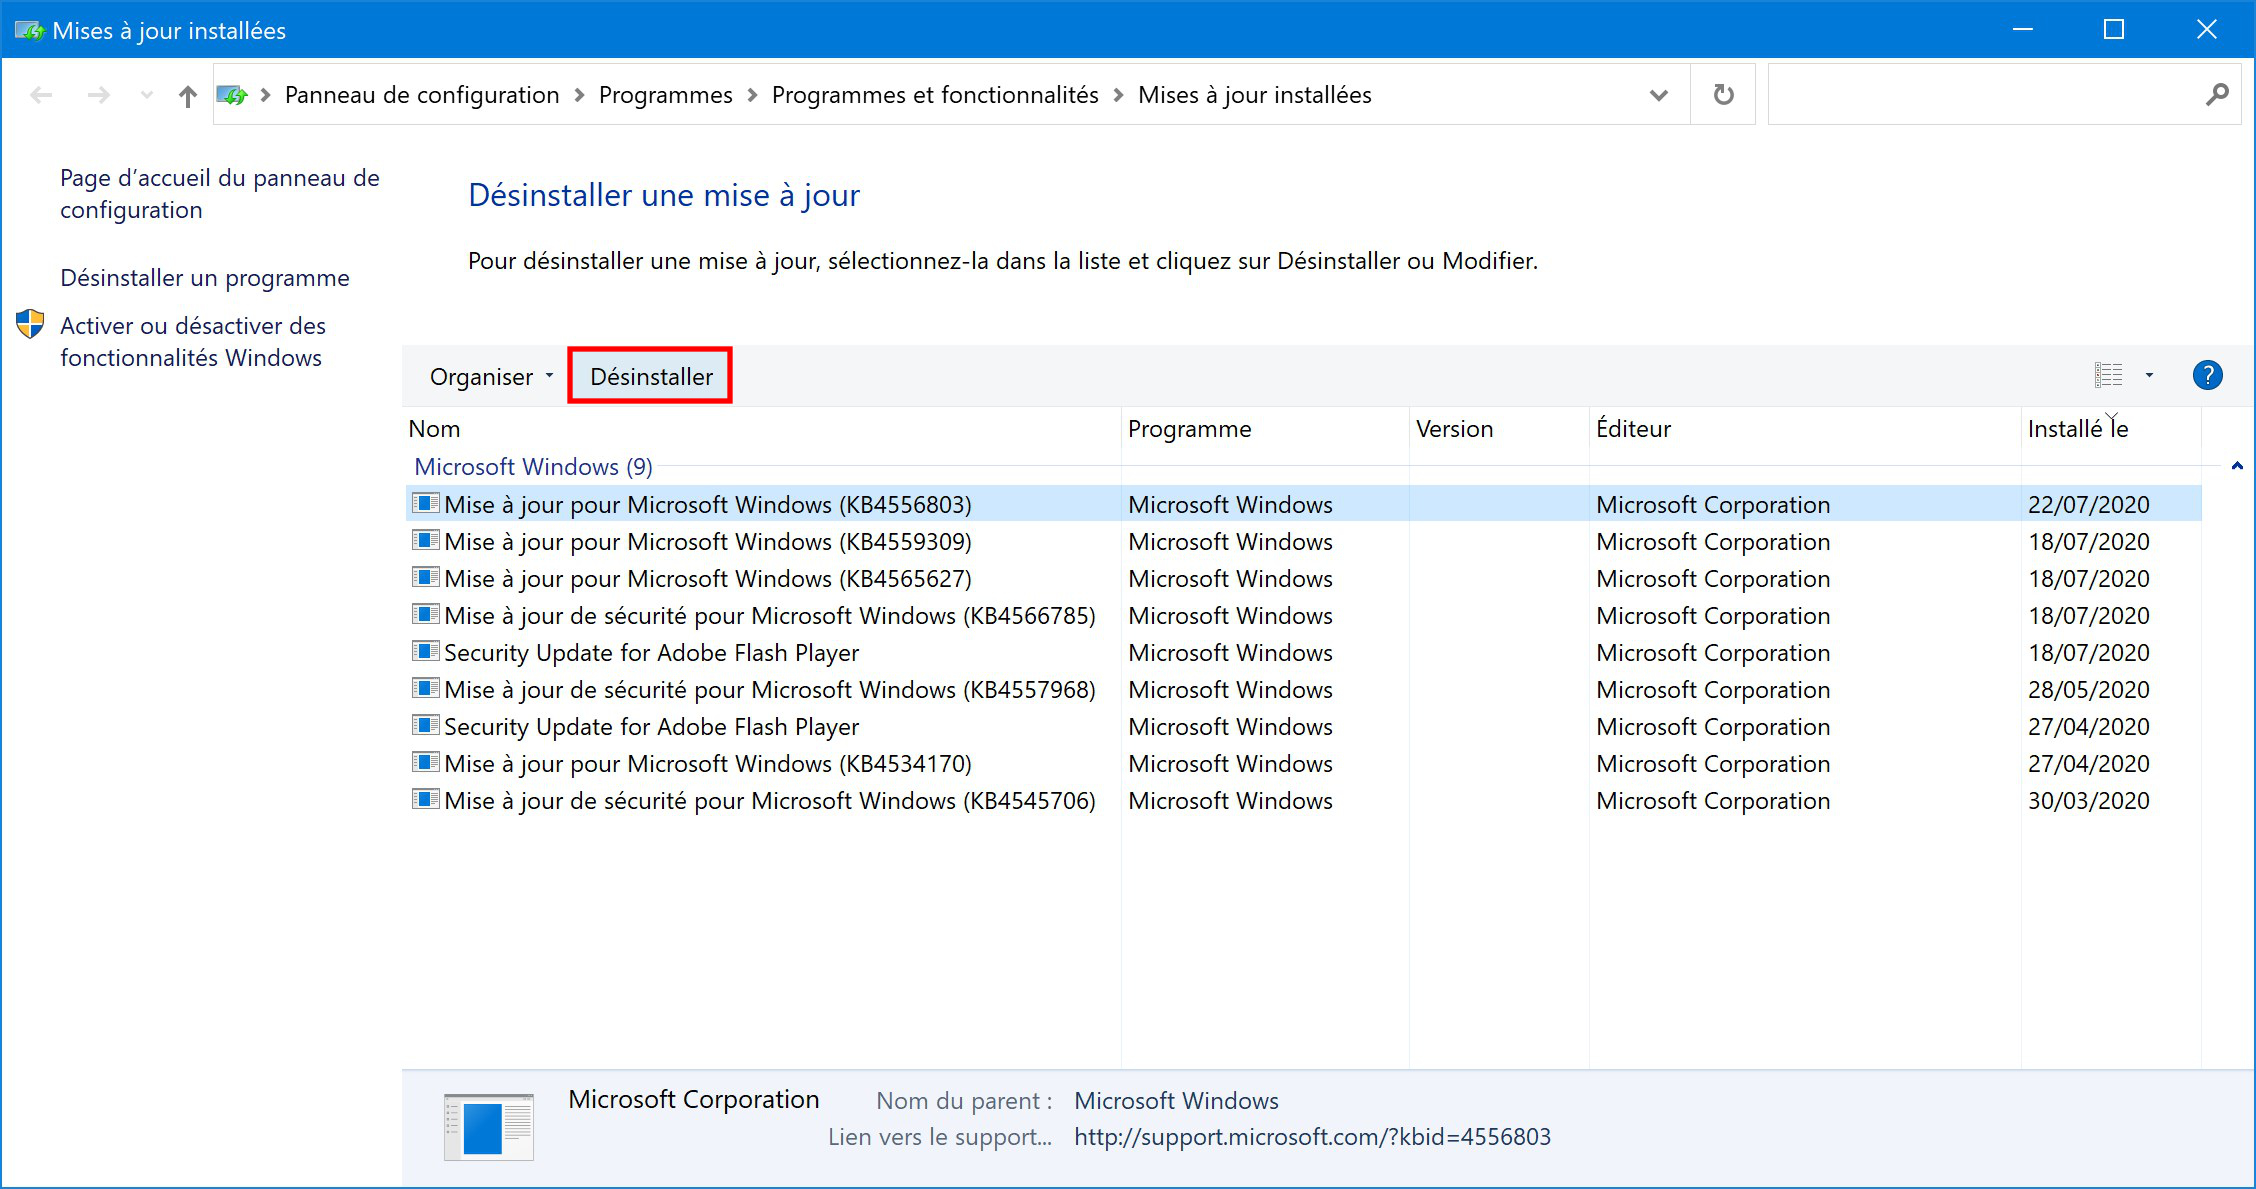This screenshot has height=1189, width=2256.
Task: Open Désinstaller un programme link
Action: tap(205, 278)
